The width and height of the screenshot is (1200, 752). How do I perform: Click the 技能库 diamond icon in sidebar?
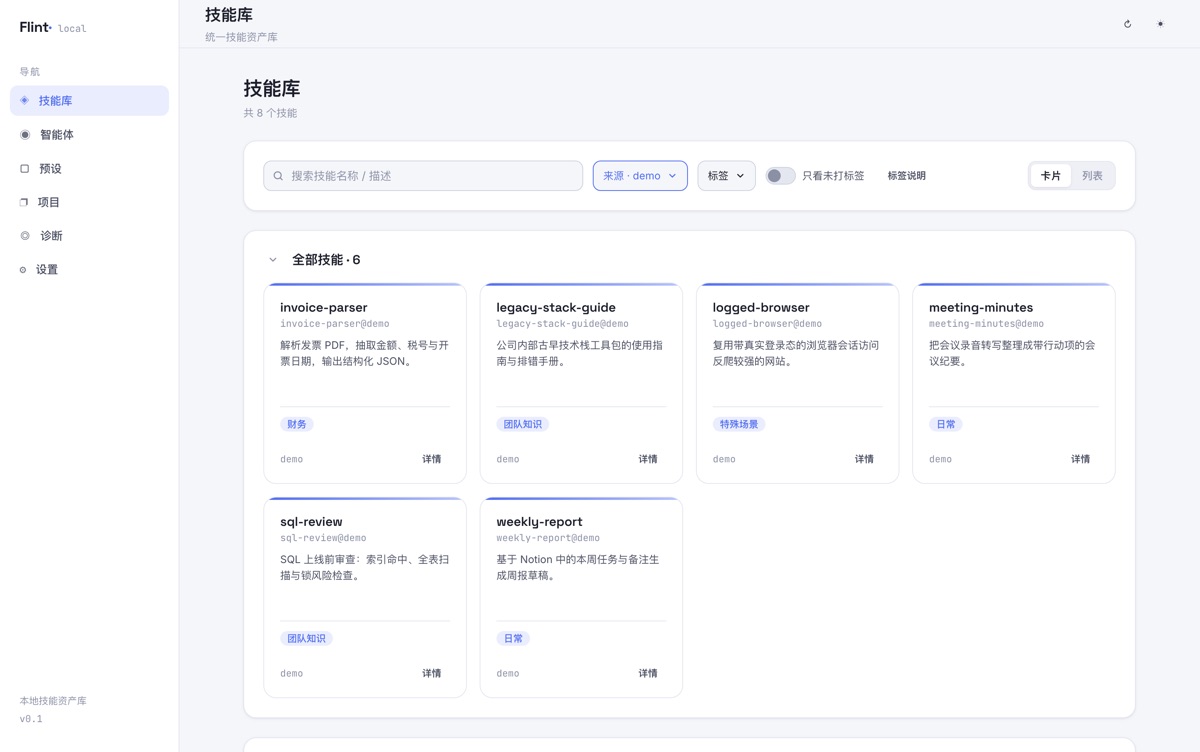click(25, 100)
